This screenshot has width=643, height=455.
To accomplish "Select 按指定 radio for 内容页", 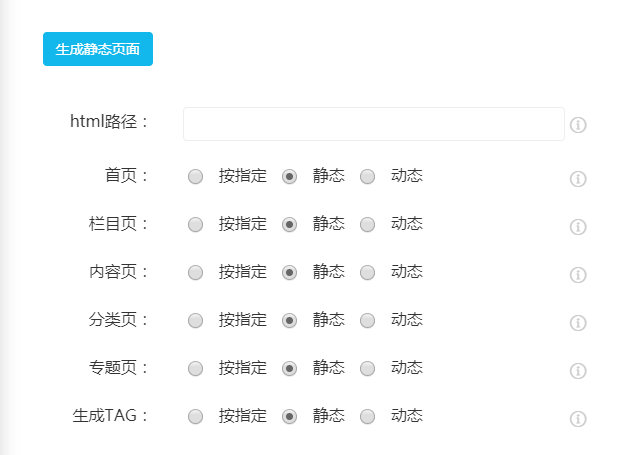I will tap(196, 272).
